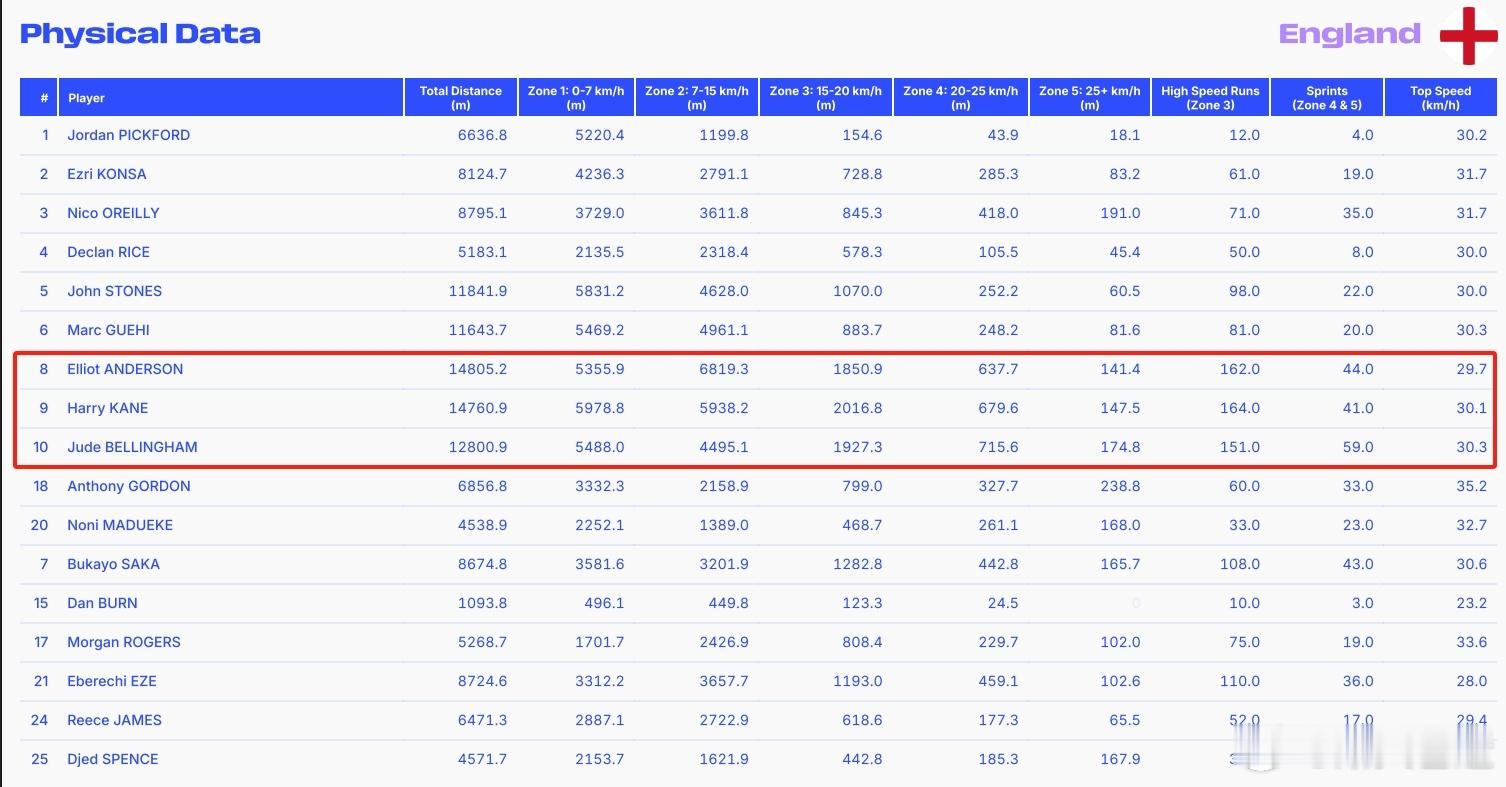
Task: Select the Zone 3: 15-20 km/h header
Action: (x=826, y=98)
